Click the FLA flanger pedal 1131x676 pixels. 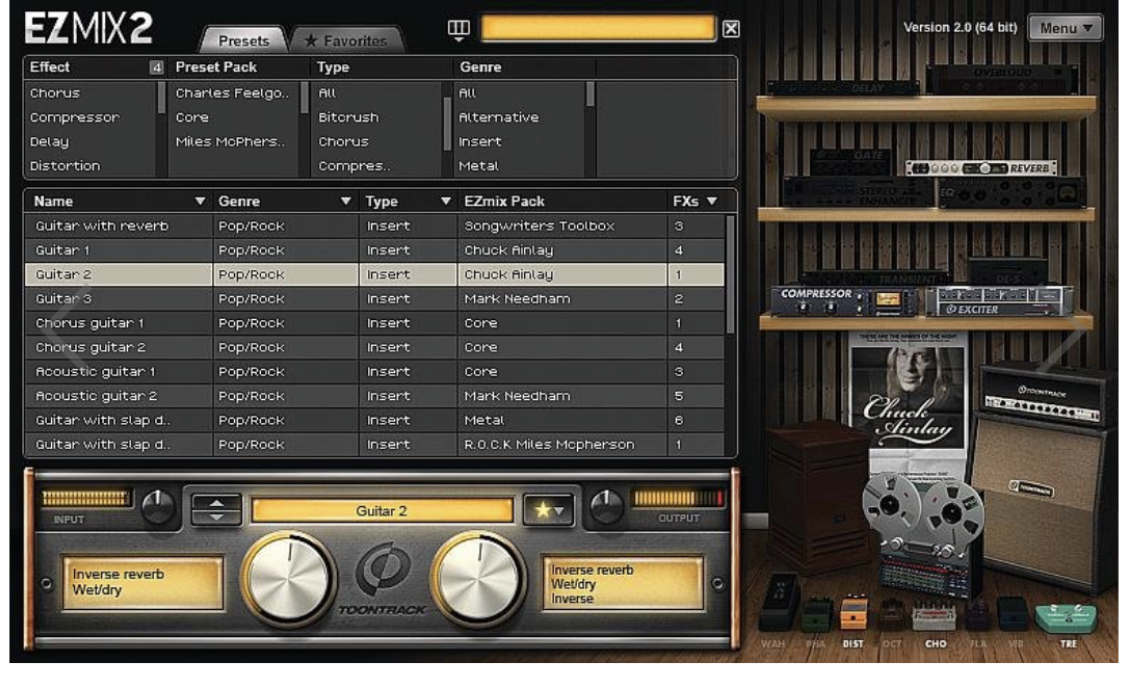[978, 615]
